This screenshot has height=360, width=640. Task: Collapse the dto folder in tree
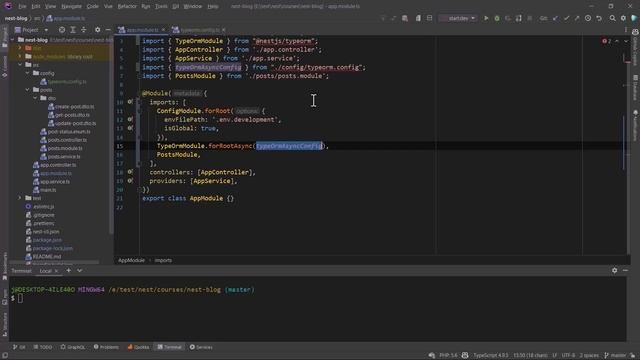click(35, 98)
